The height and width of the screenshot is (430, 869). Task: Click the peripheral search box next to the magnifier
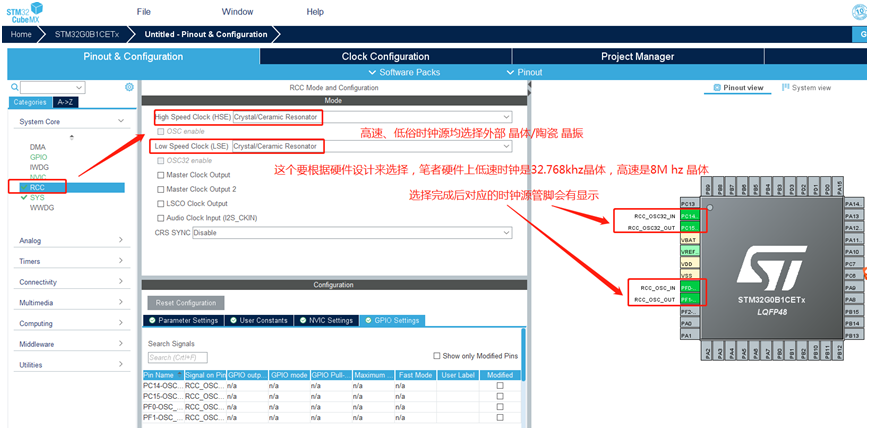coord(53,87)
